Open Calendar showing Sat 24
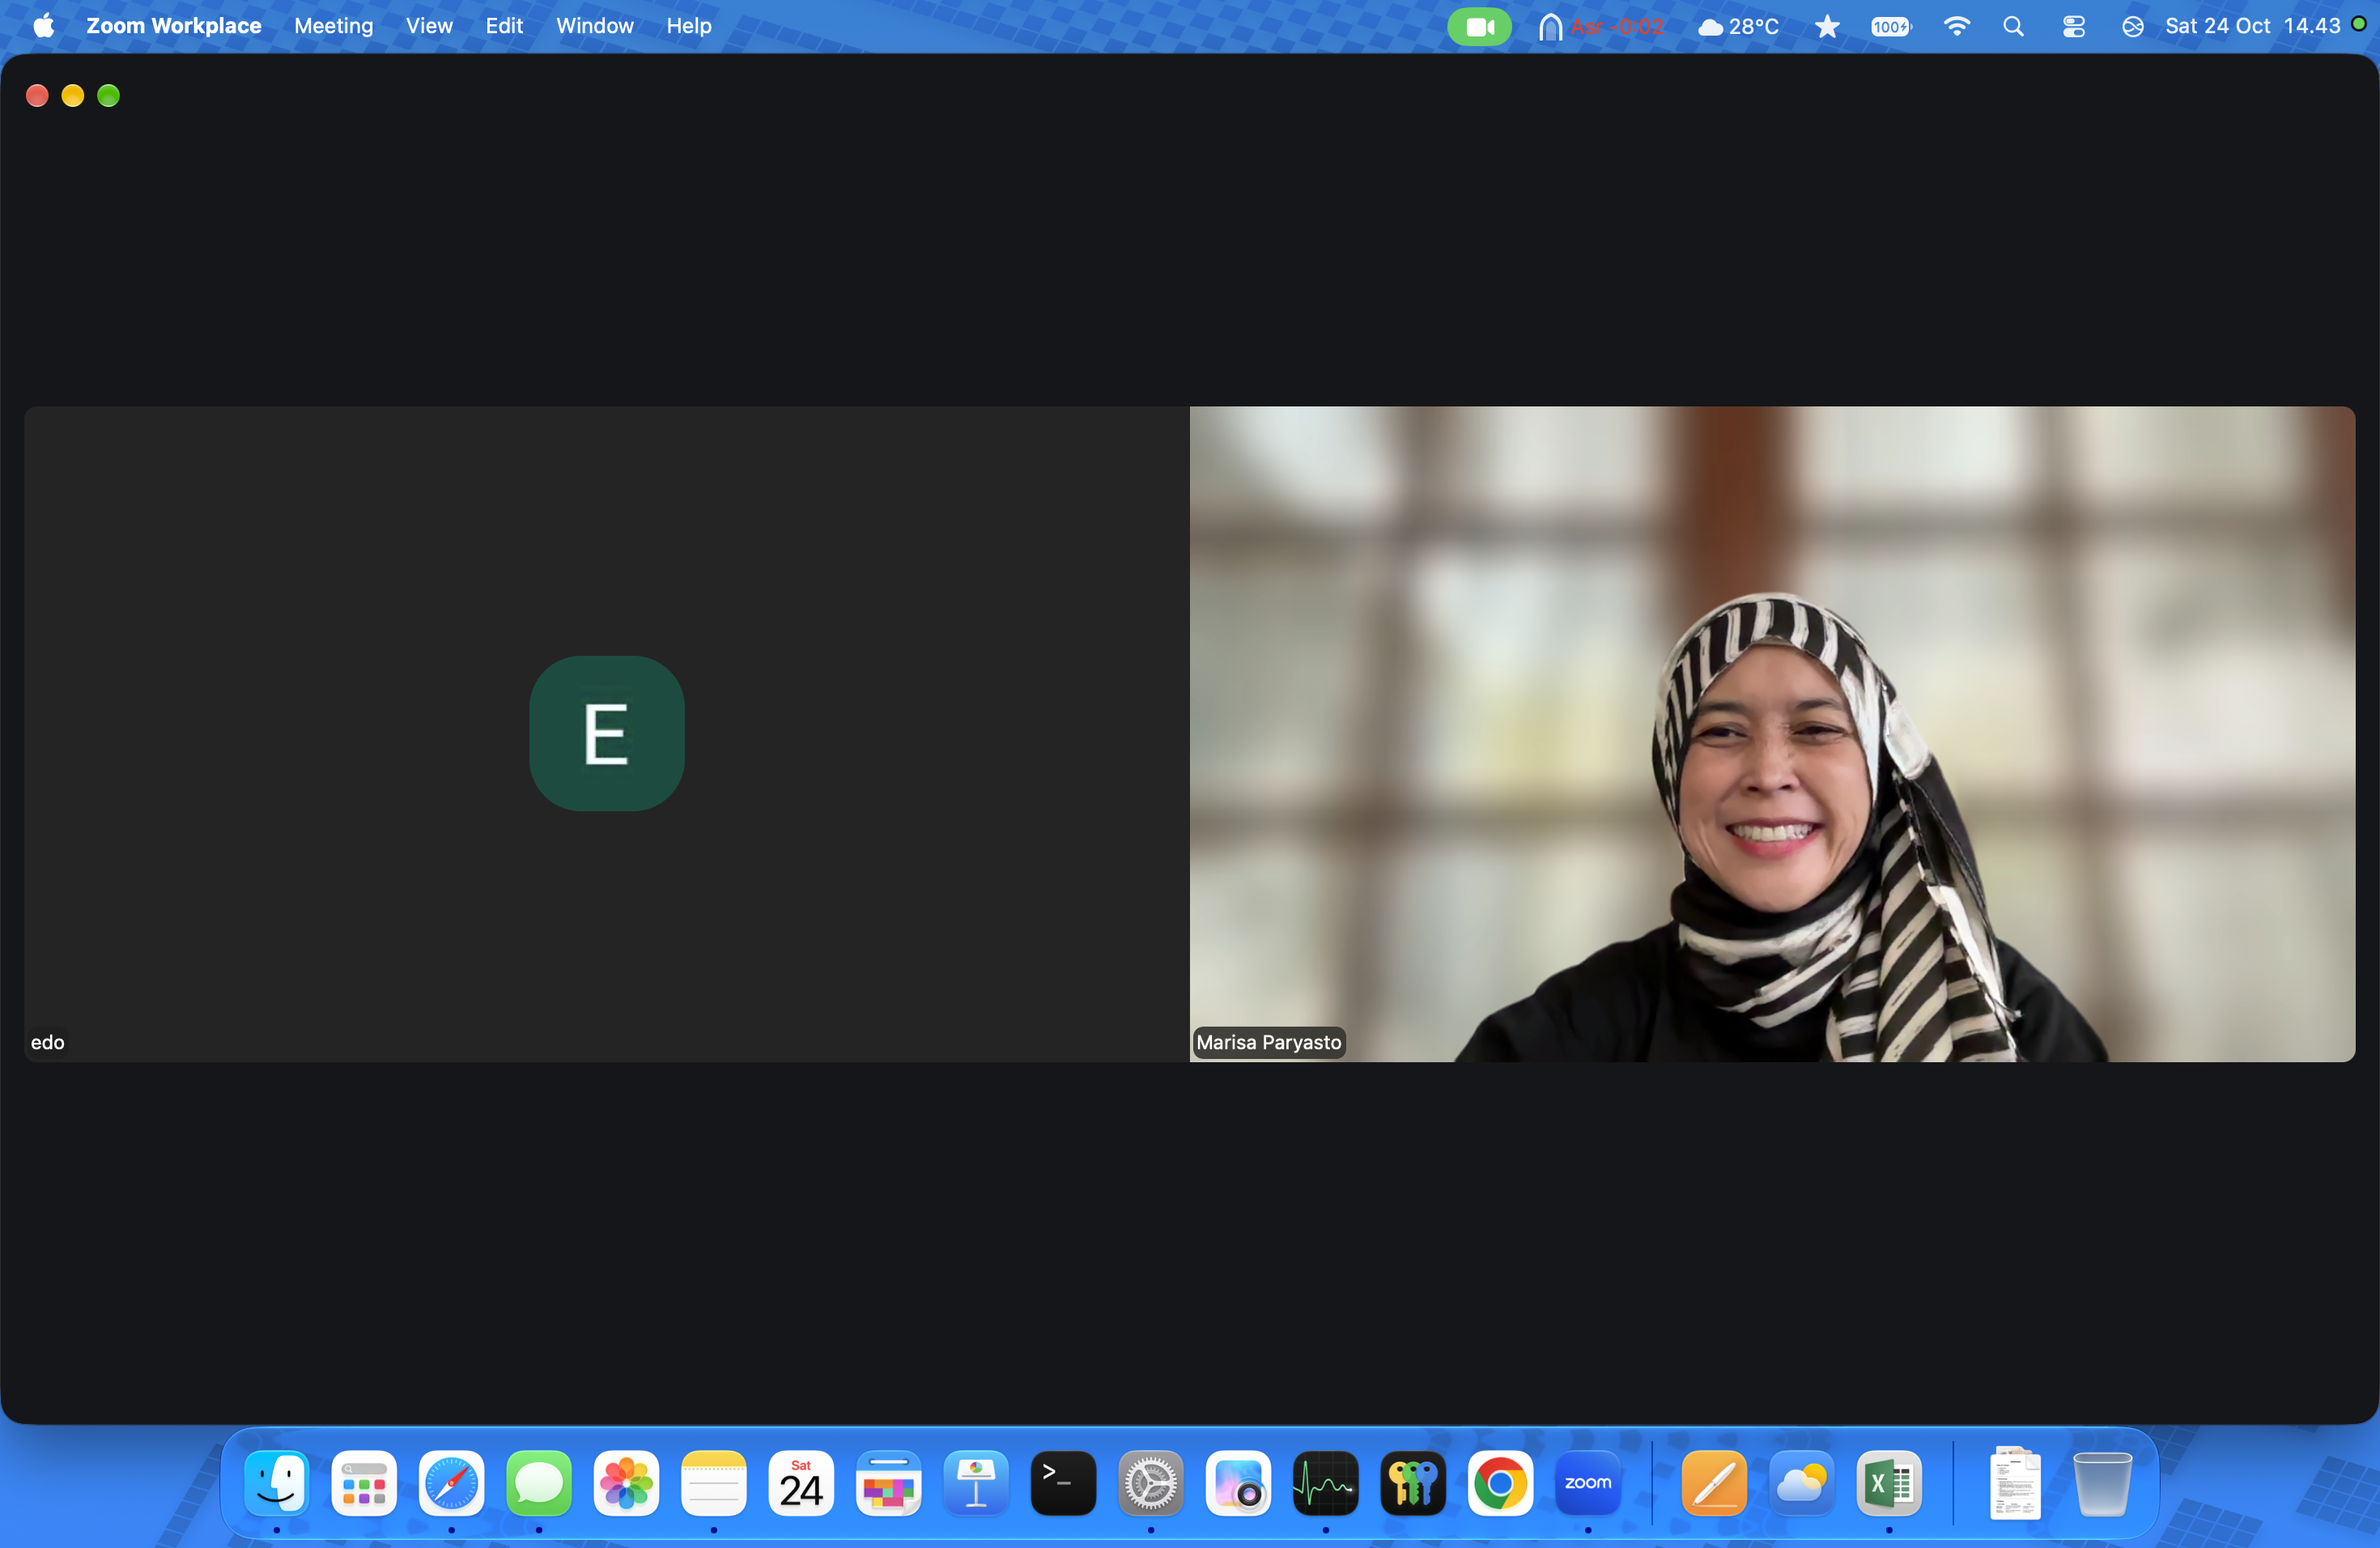Image resolution: width=2380 pixels, height=1548 pixels. point(801,1482)
